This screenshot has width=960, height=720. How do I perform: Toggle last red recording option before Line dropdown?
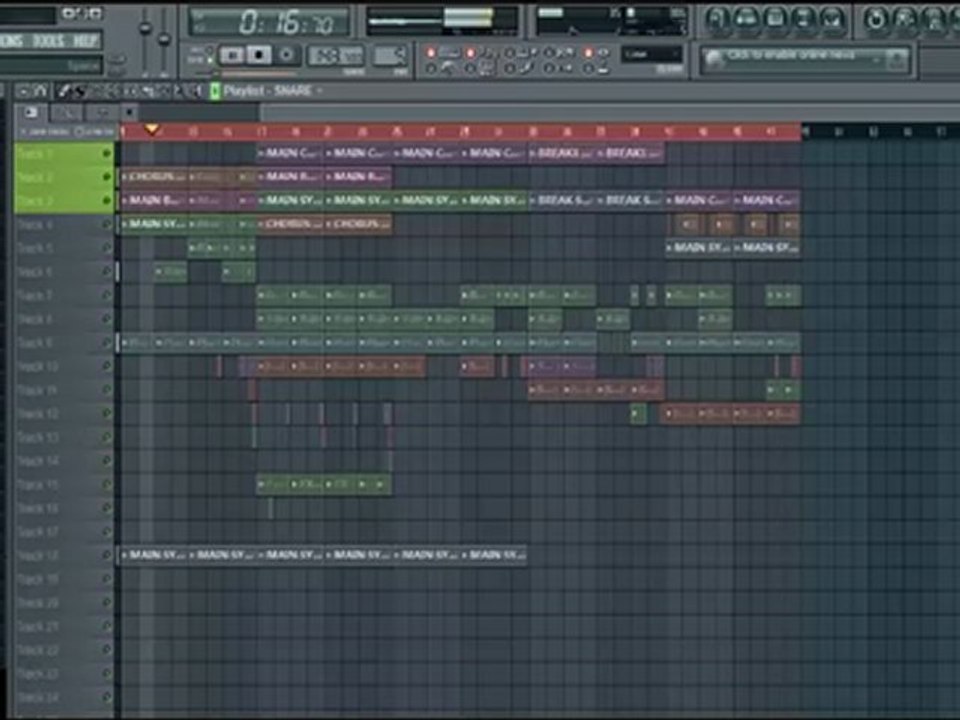coord(588,54)
